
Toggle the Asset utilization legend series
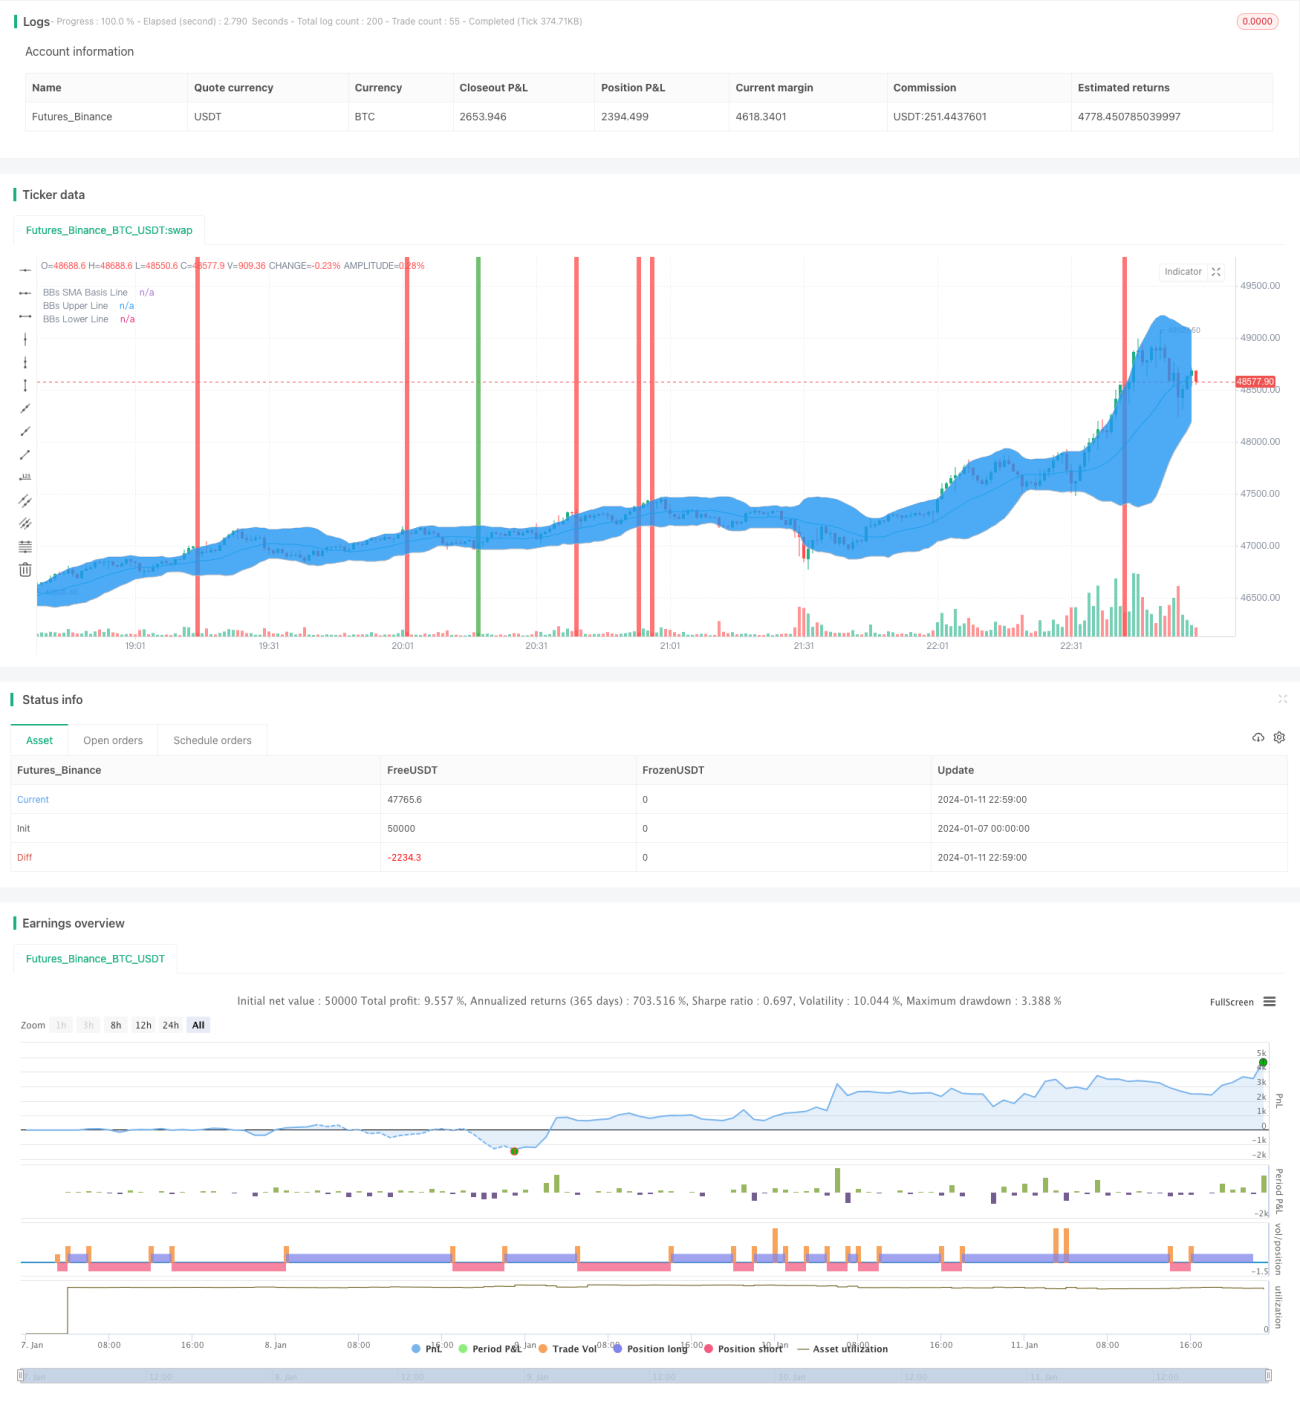pyautogui.click(x=842, y=1348)
